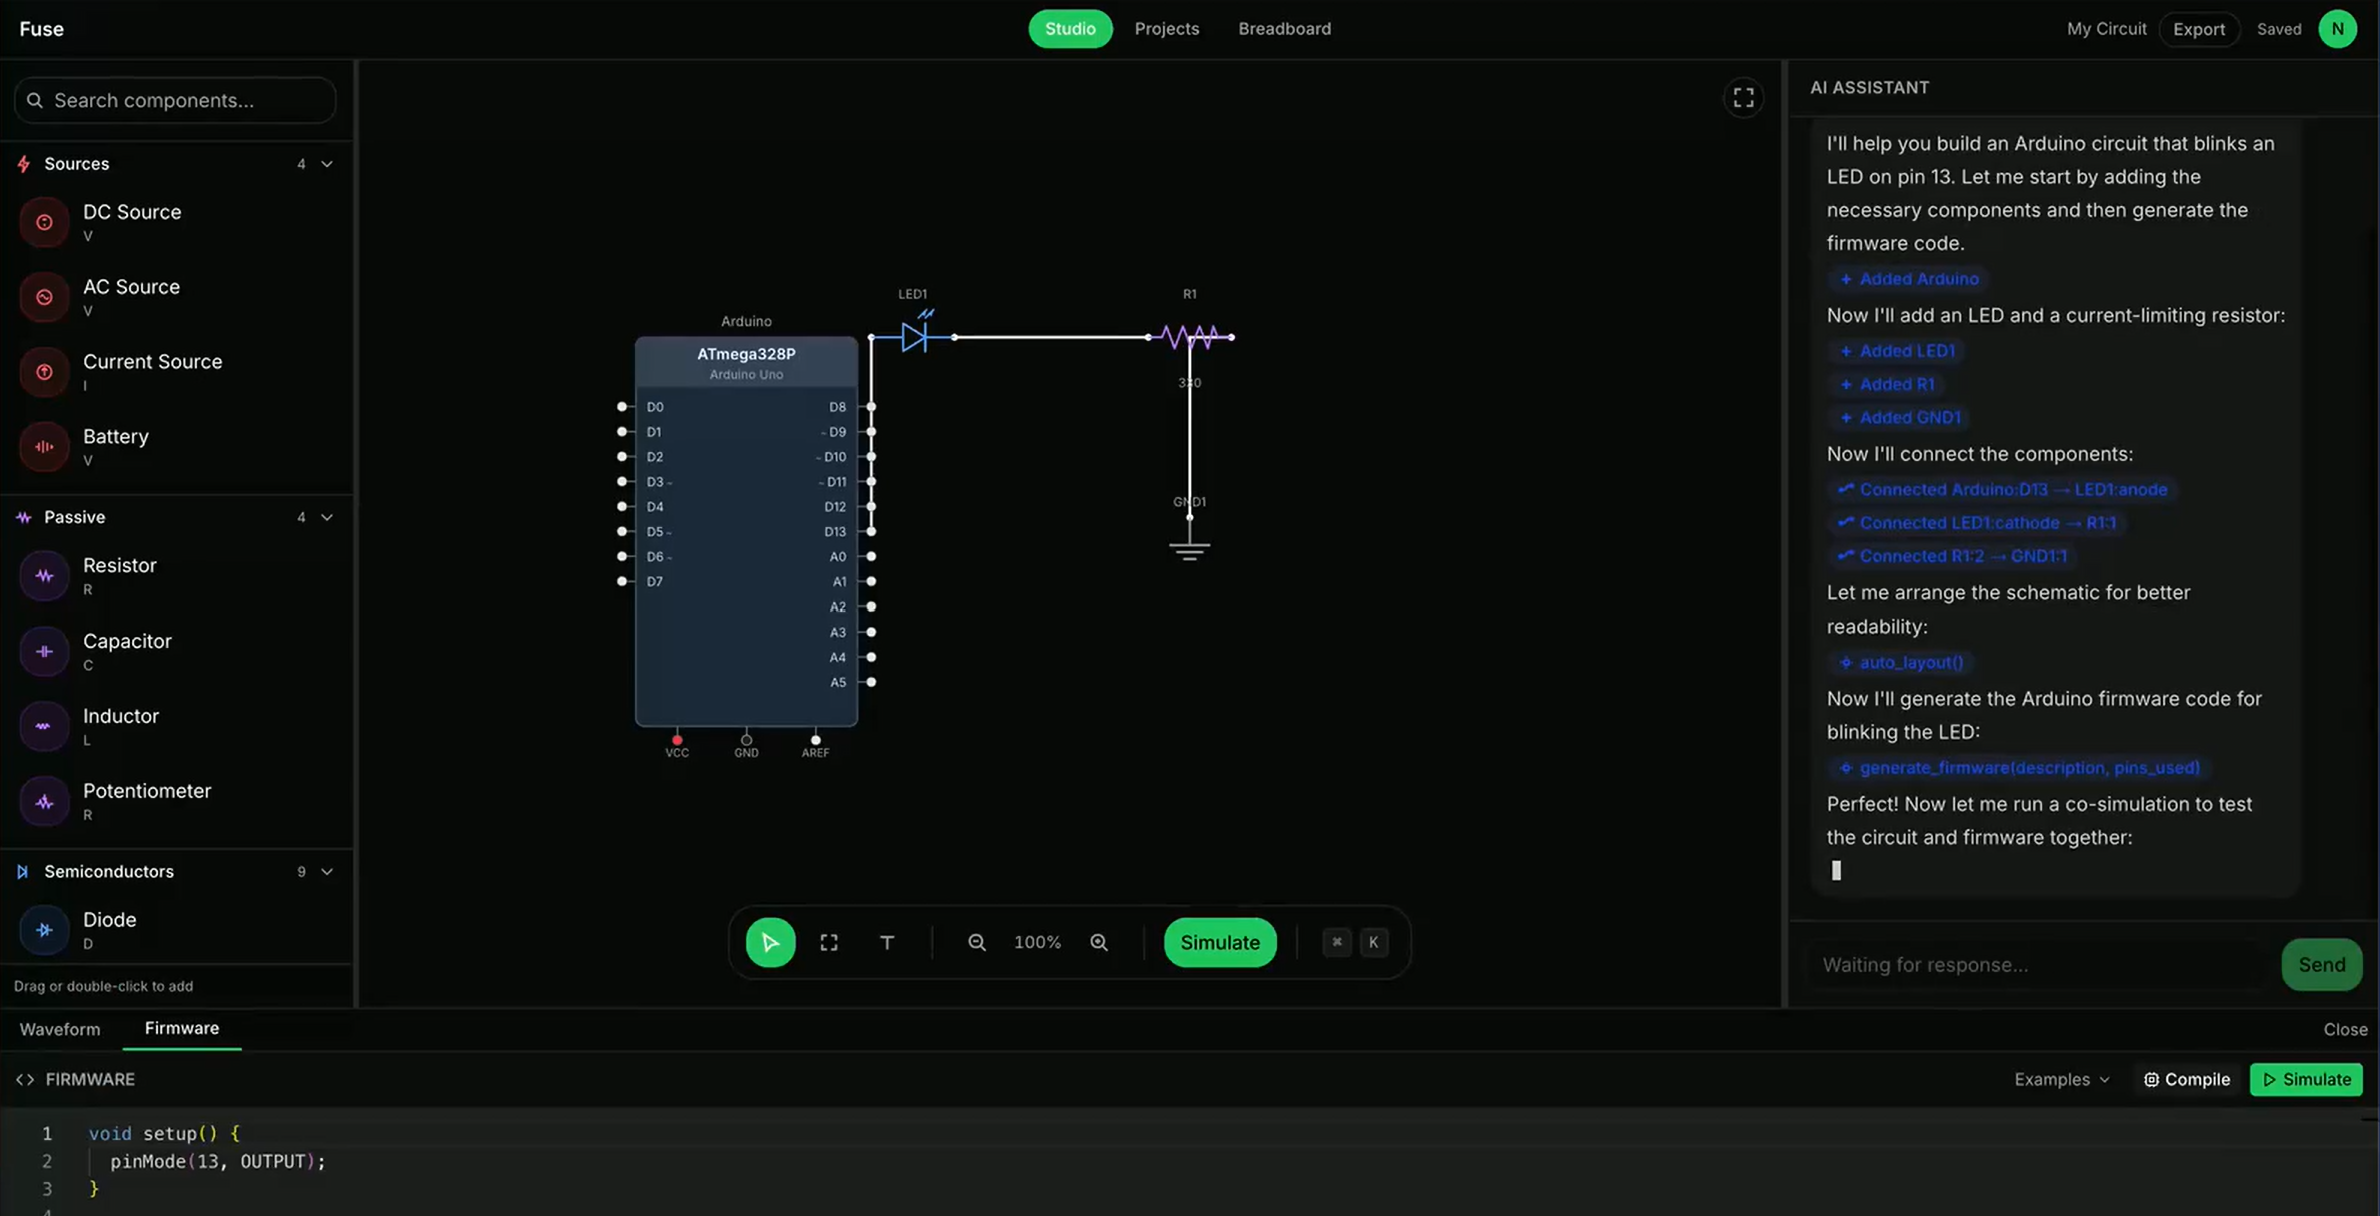Screen dimensions: 2380x1216
Task: Open the Projects tab
Action: coord(1166,29)
